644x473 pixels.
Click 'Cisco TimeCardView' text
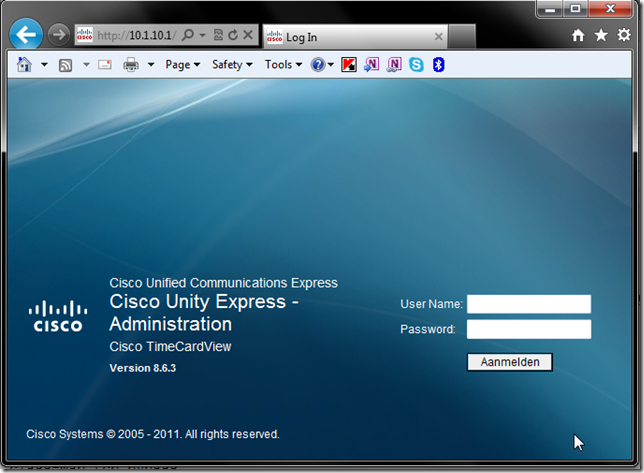pos(170,347)
